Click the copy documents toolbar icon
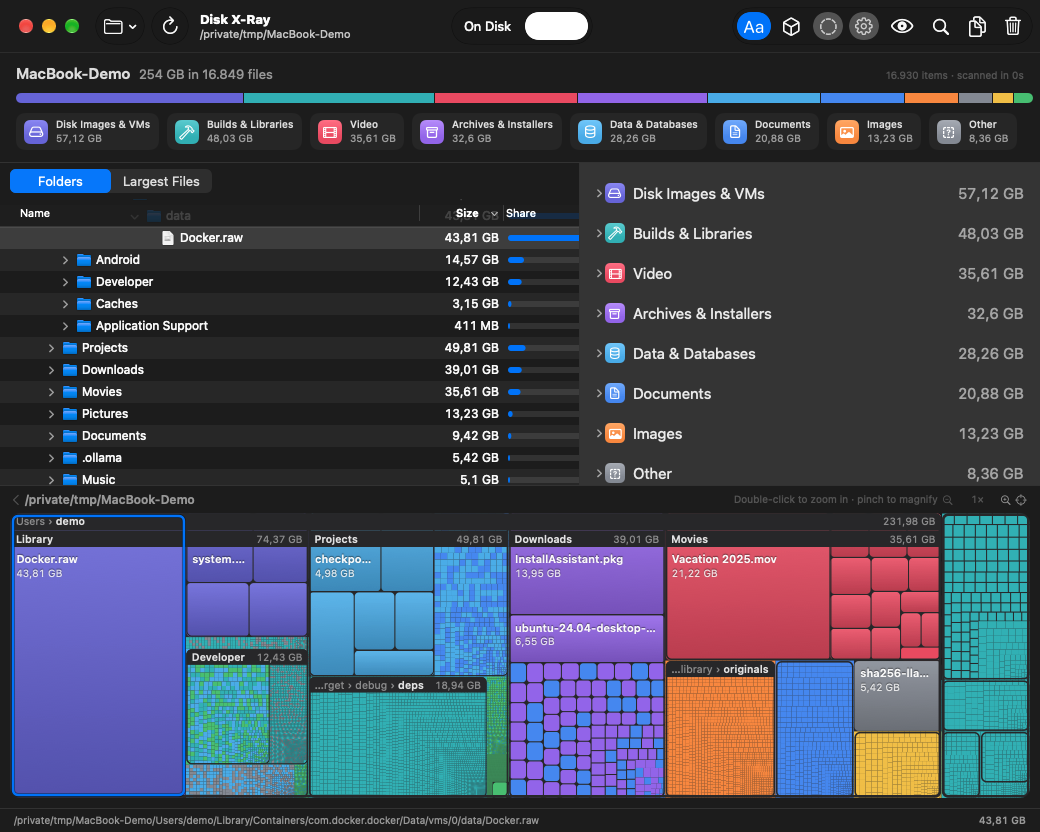The image size is (1040, 832). click(976, 27)
